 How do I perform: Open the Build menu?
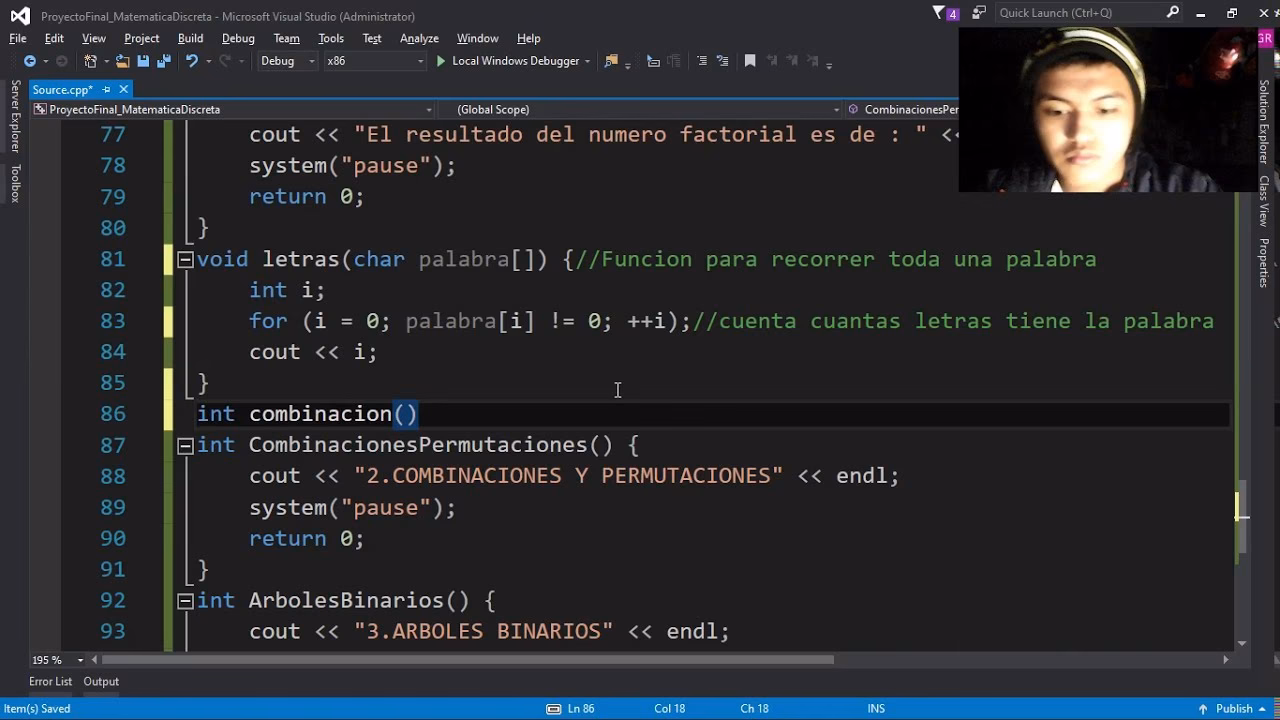click(189, 38)
